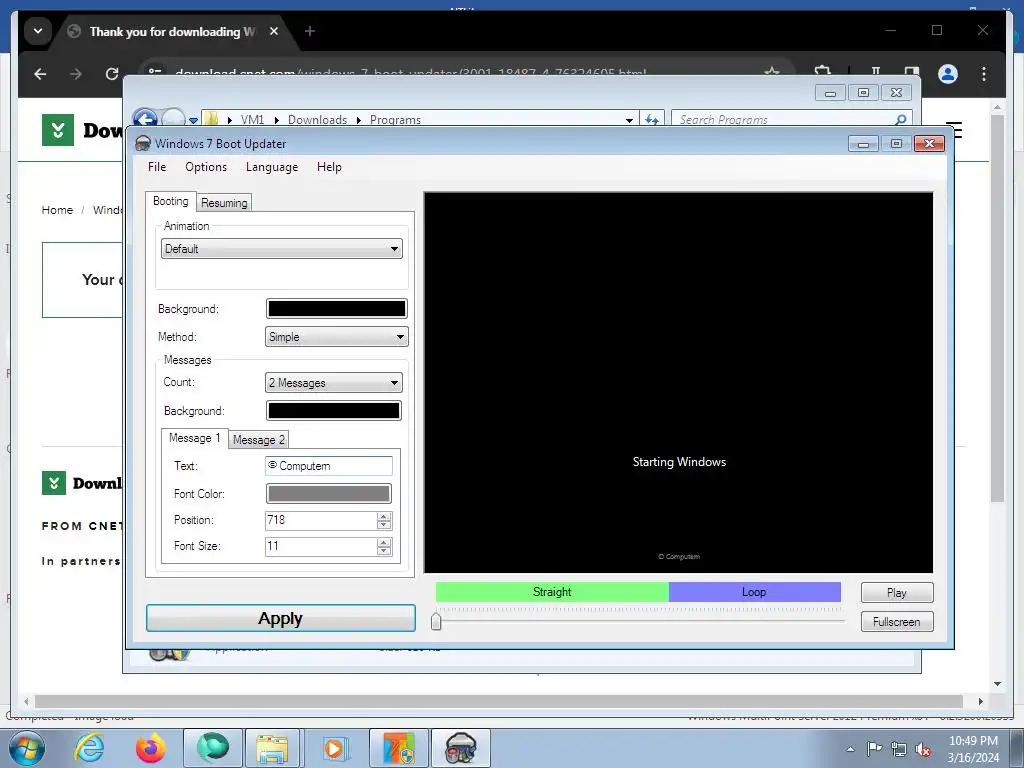The height and width of the screenshot is (768, 1024).
Task: Click the Chrome profile avatar icon
Action: click(x=948, y=74)
